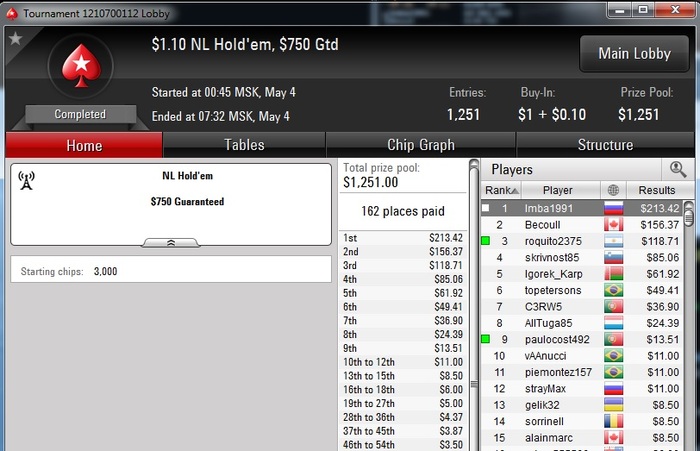Toggle green marker beside paulocost492
Screen dimensions: 700x451
coord(486,339)
